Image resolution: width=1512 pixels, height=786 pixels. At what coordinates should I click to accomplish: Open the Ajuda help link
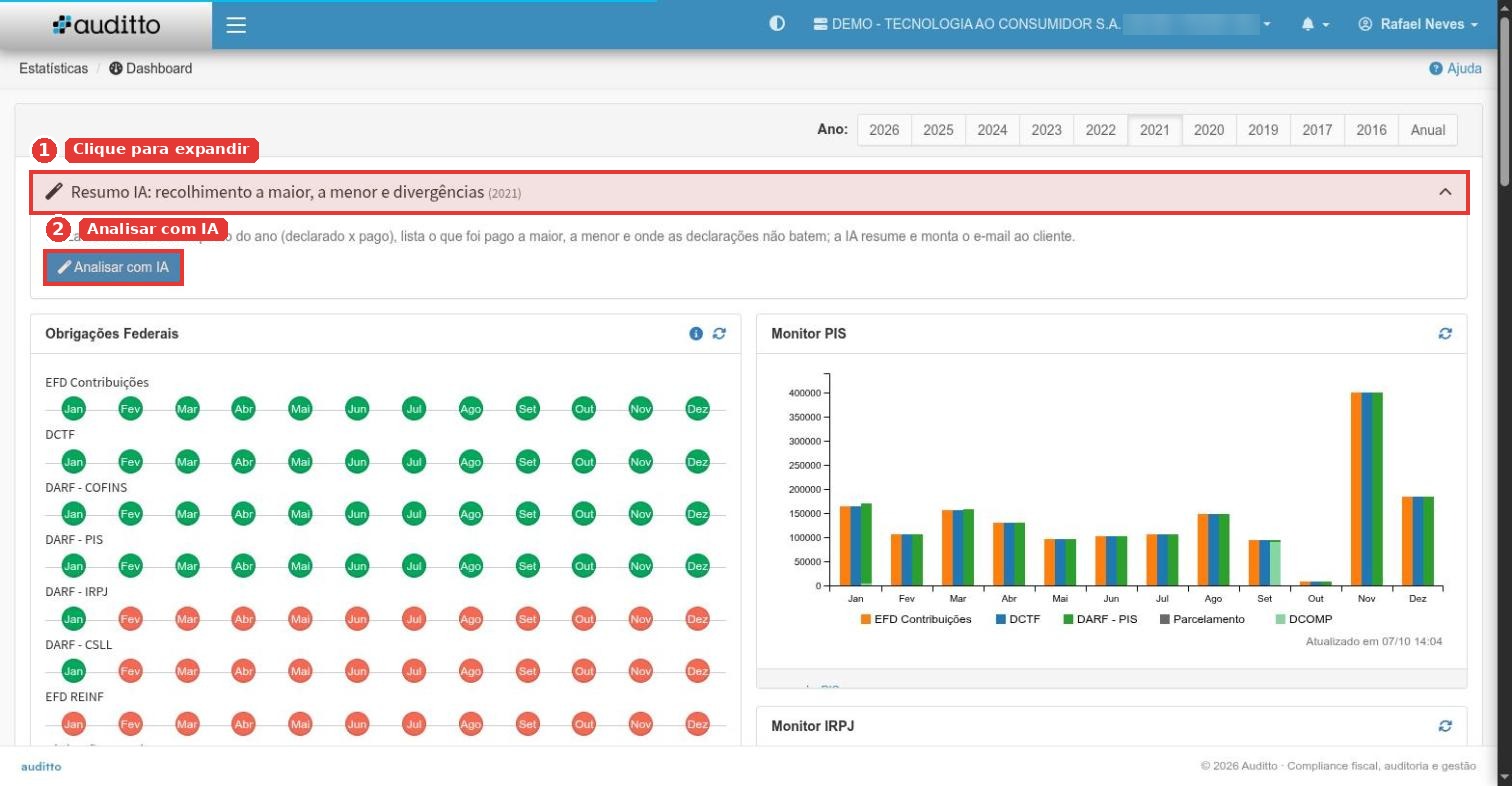tap(1456, 69)
